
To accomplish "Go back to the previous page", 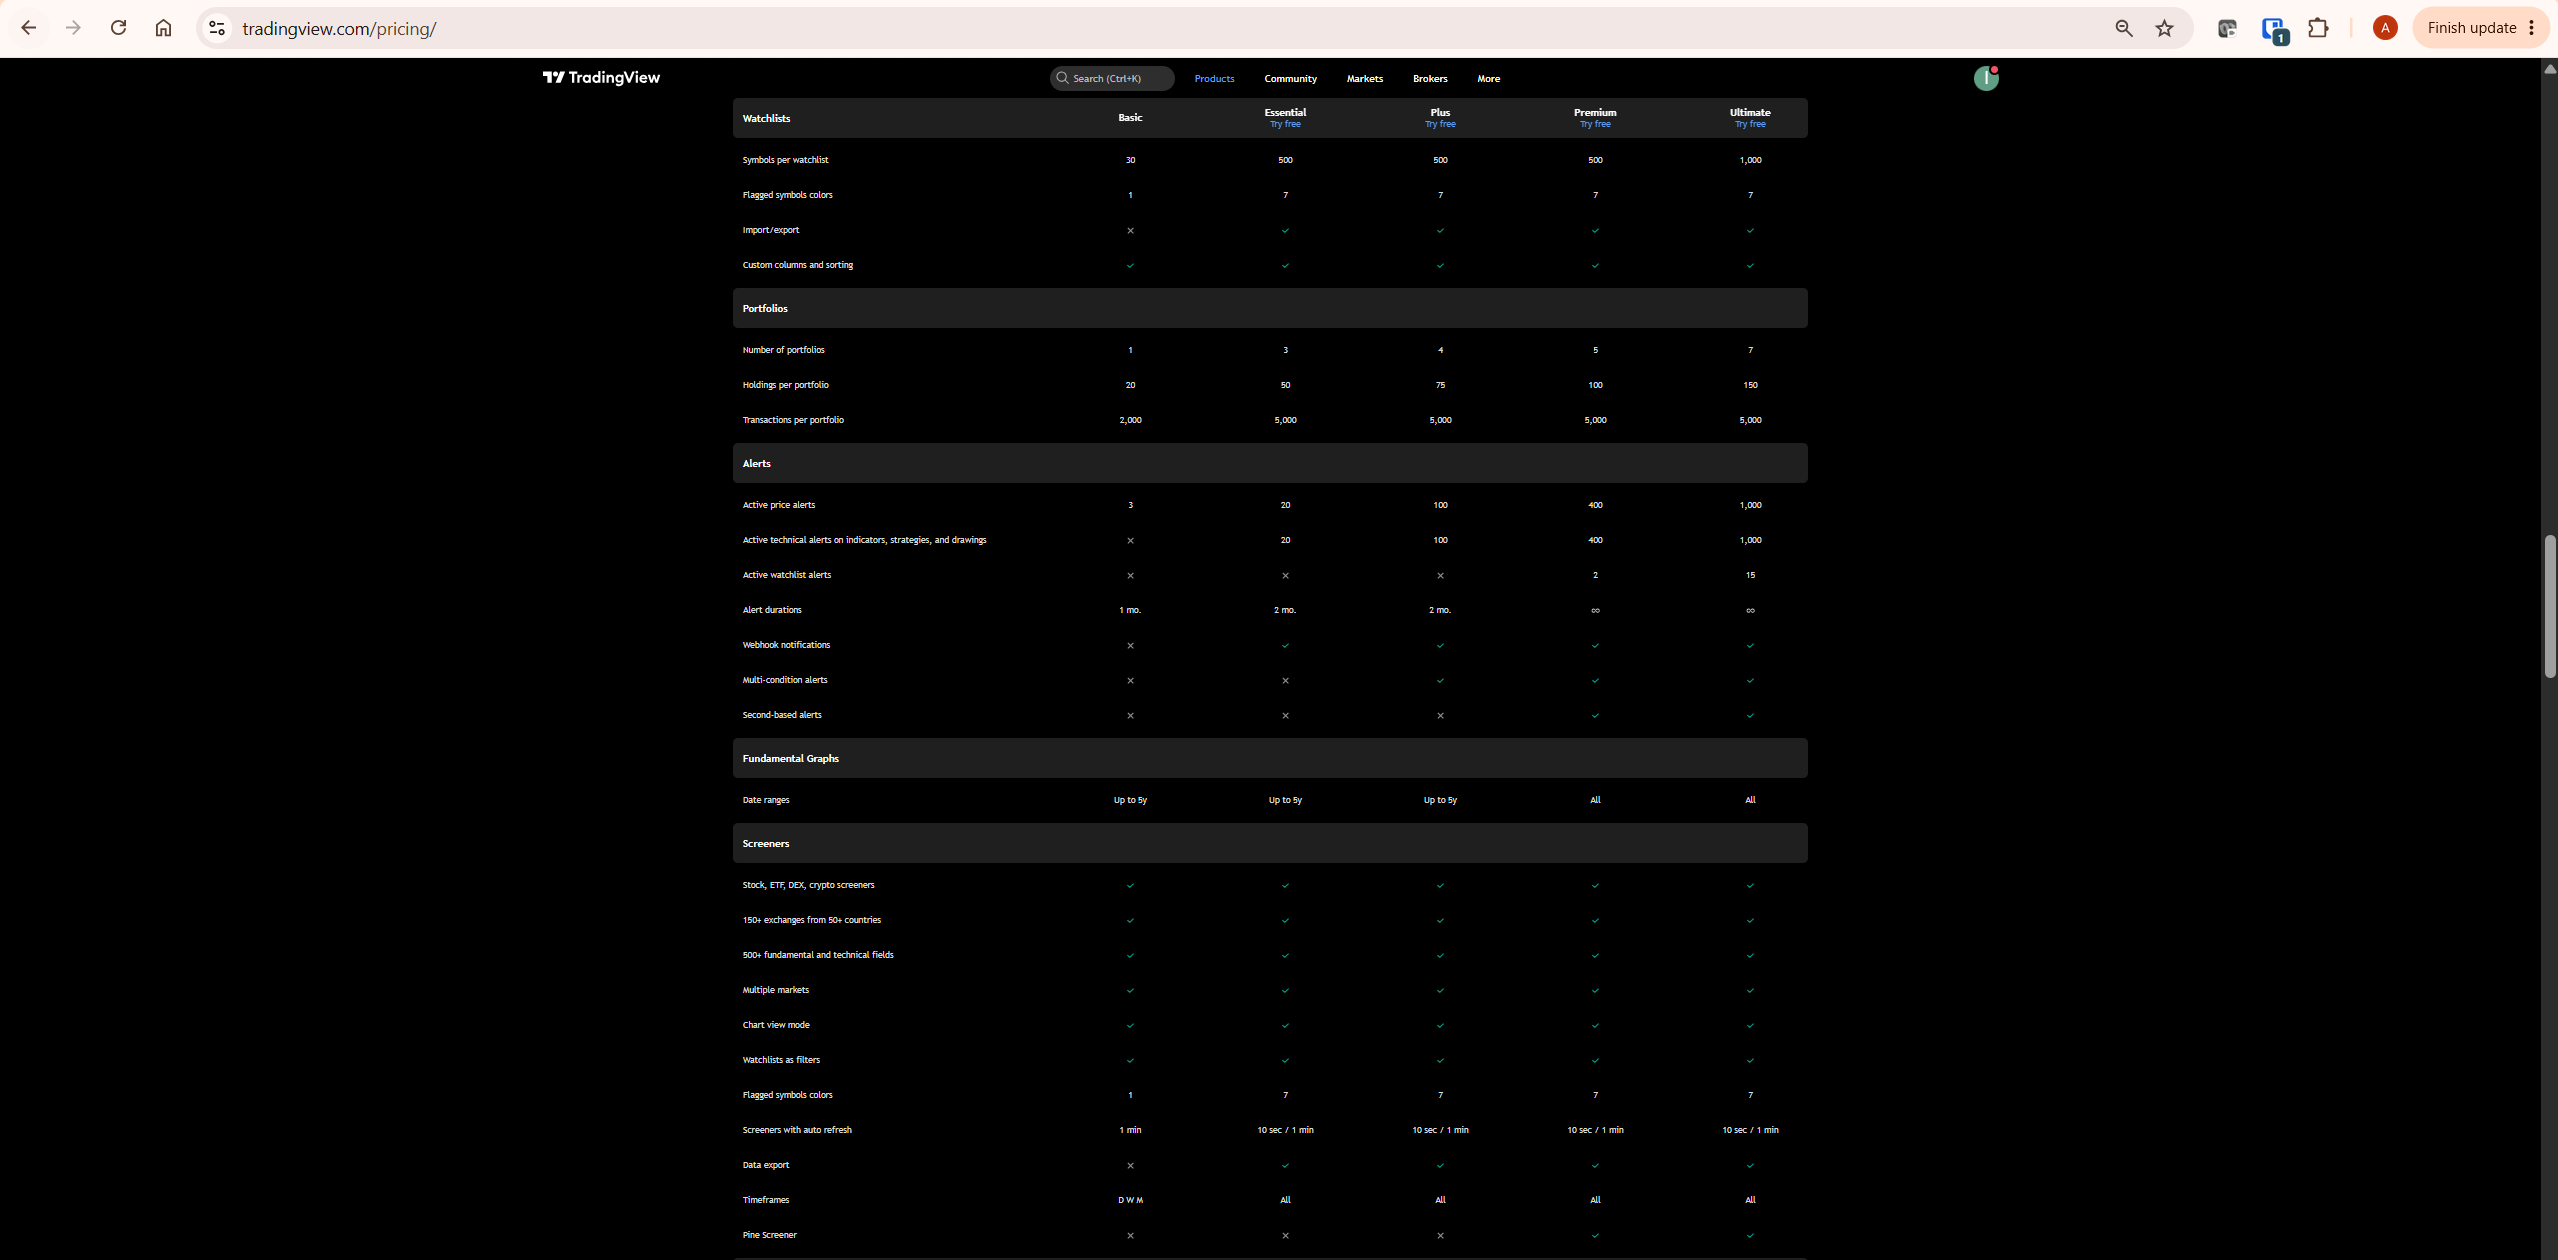I will (29, 28).
